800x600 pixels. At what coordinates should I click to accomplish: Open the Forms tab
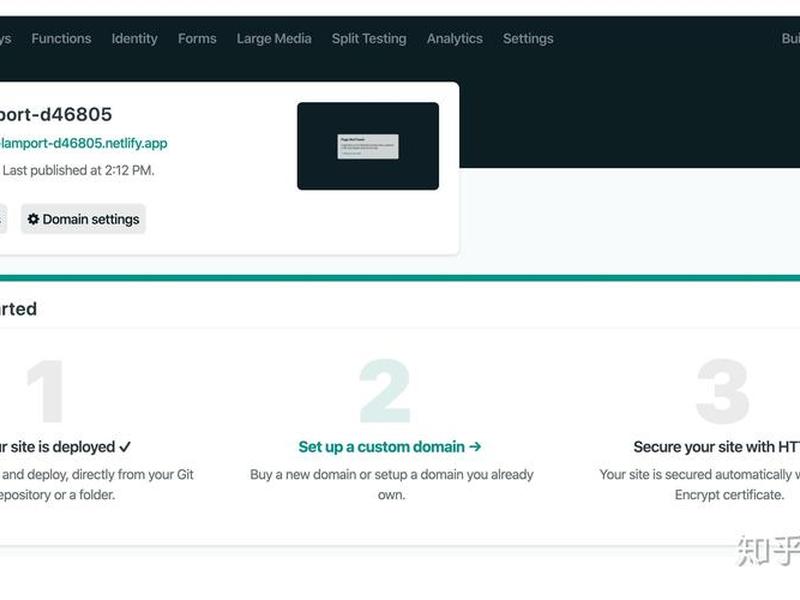tap(197, 39)
